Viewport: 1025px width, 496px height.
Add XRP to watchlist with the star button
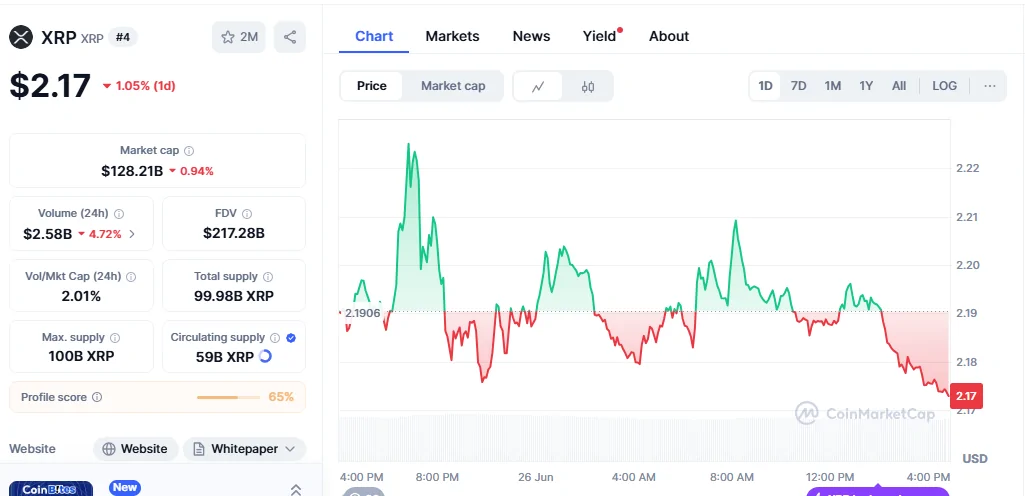[x=239, y=37]
